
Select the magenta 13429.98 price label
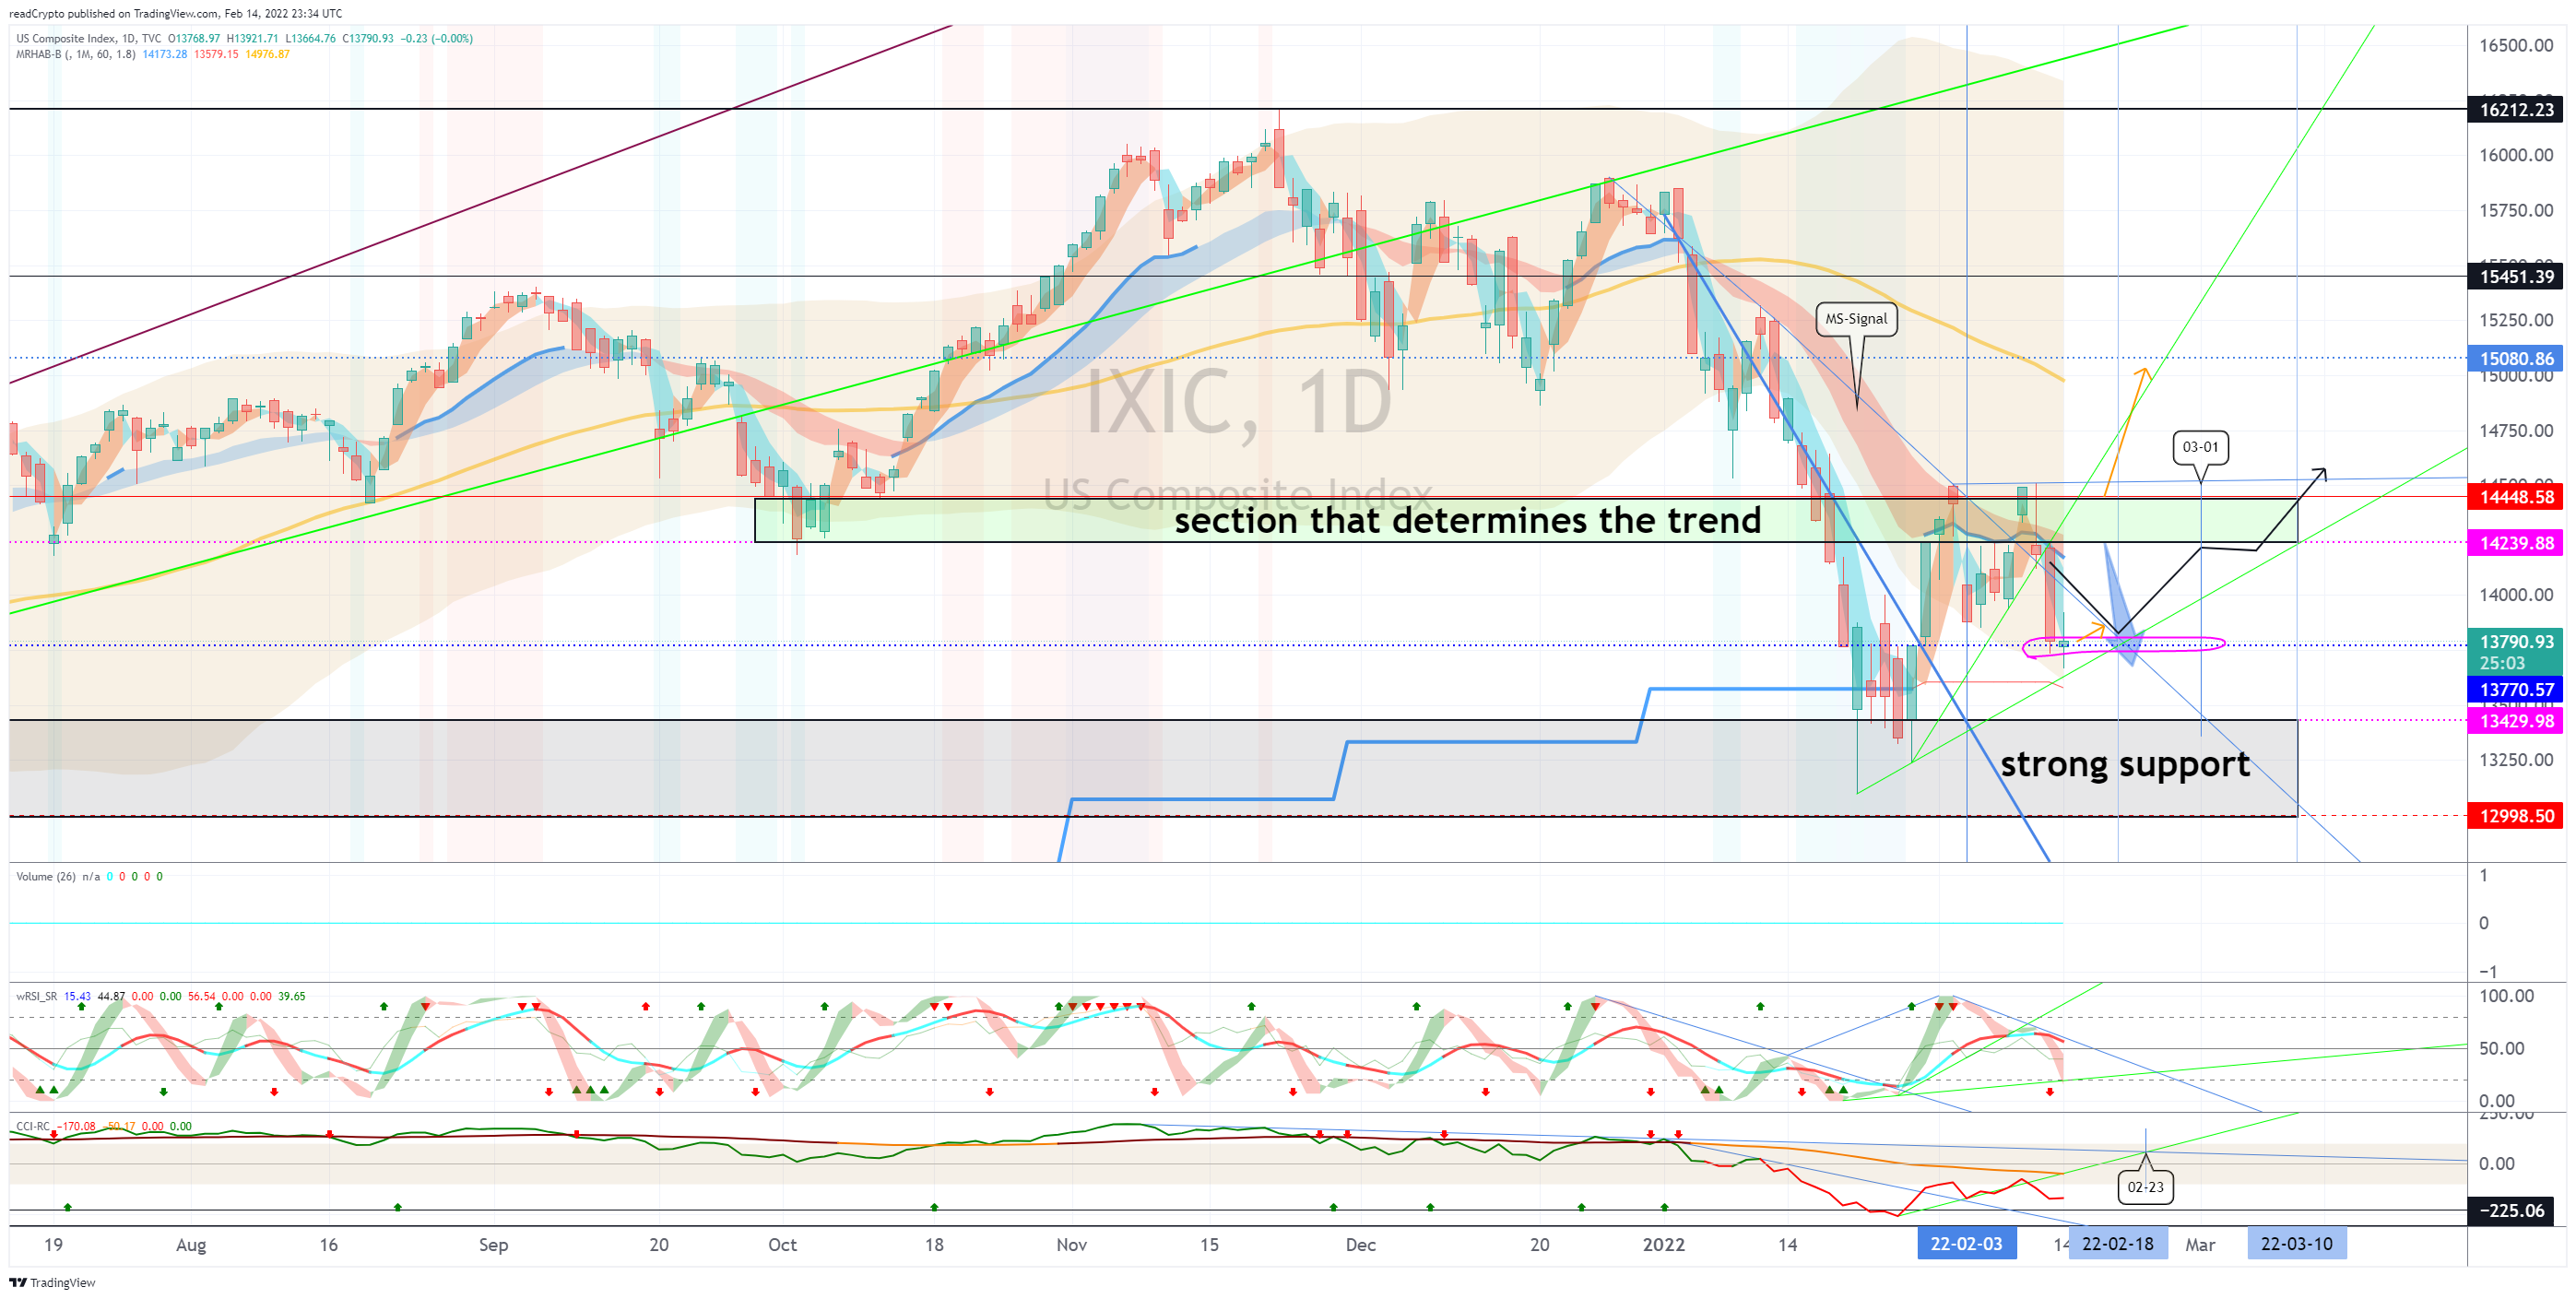(x=2516, y=721)
